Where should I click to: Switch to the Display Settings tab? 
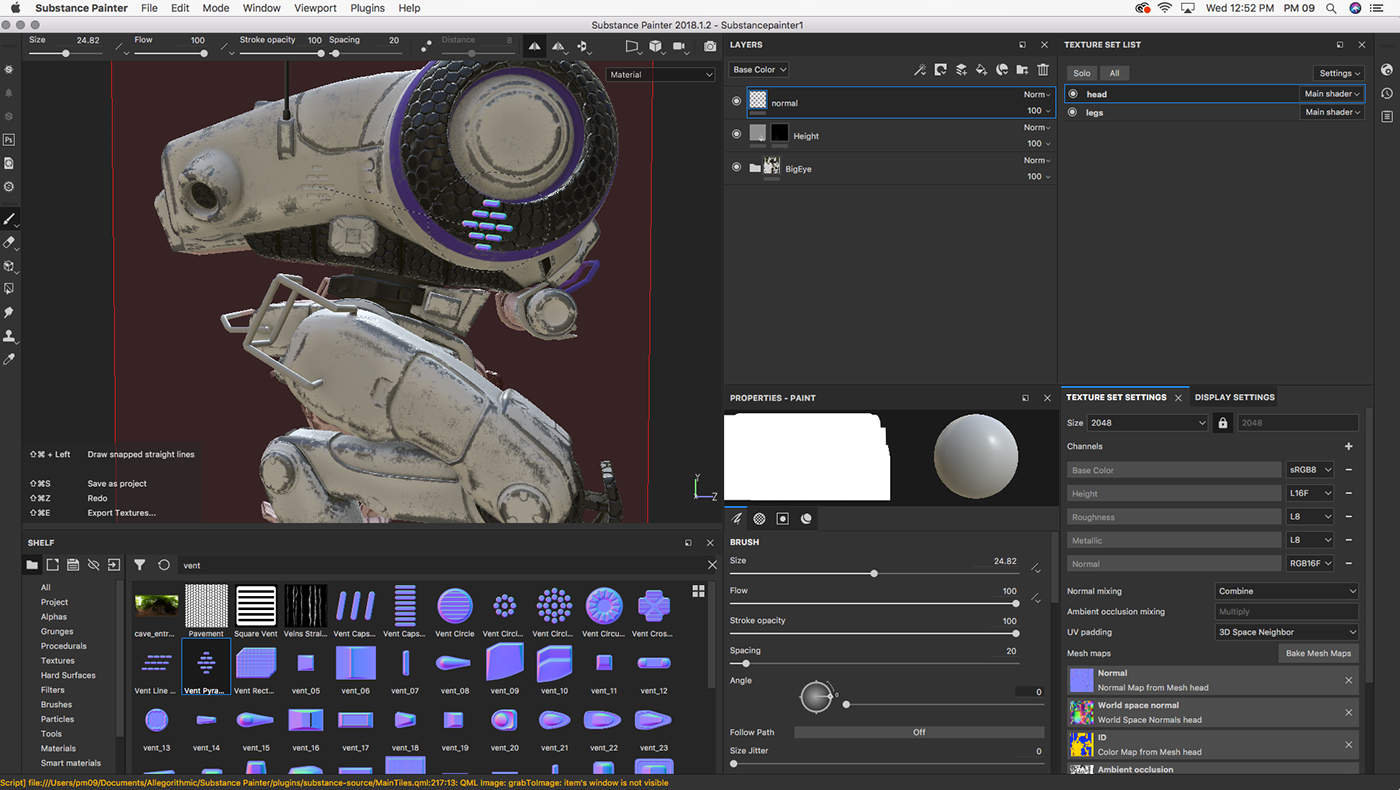pos(1234,397)
